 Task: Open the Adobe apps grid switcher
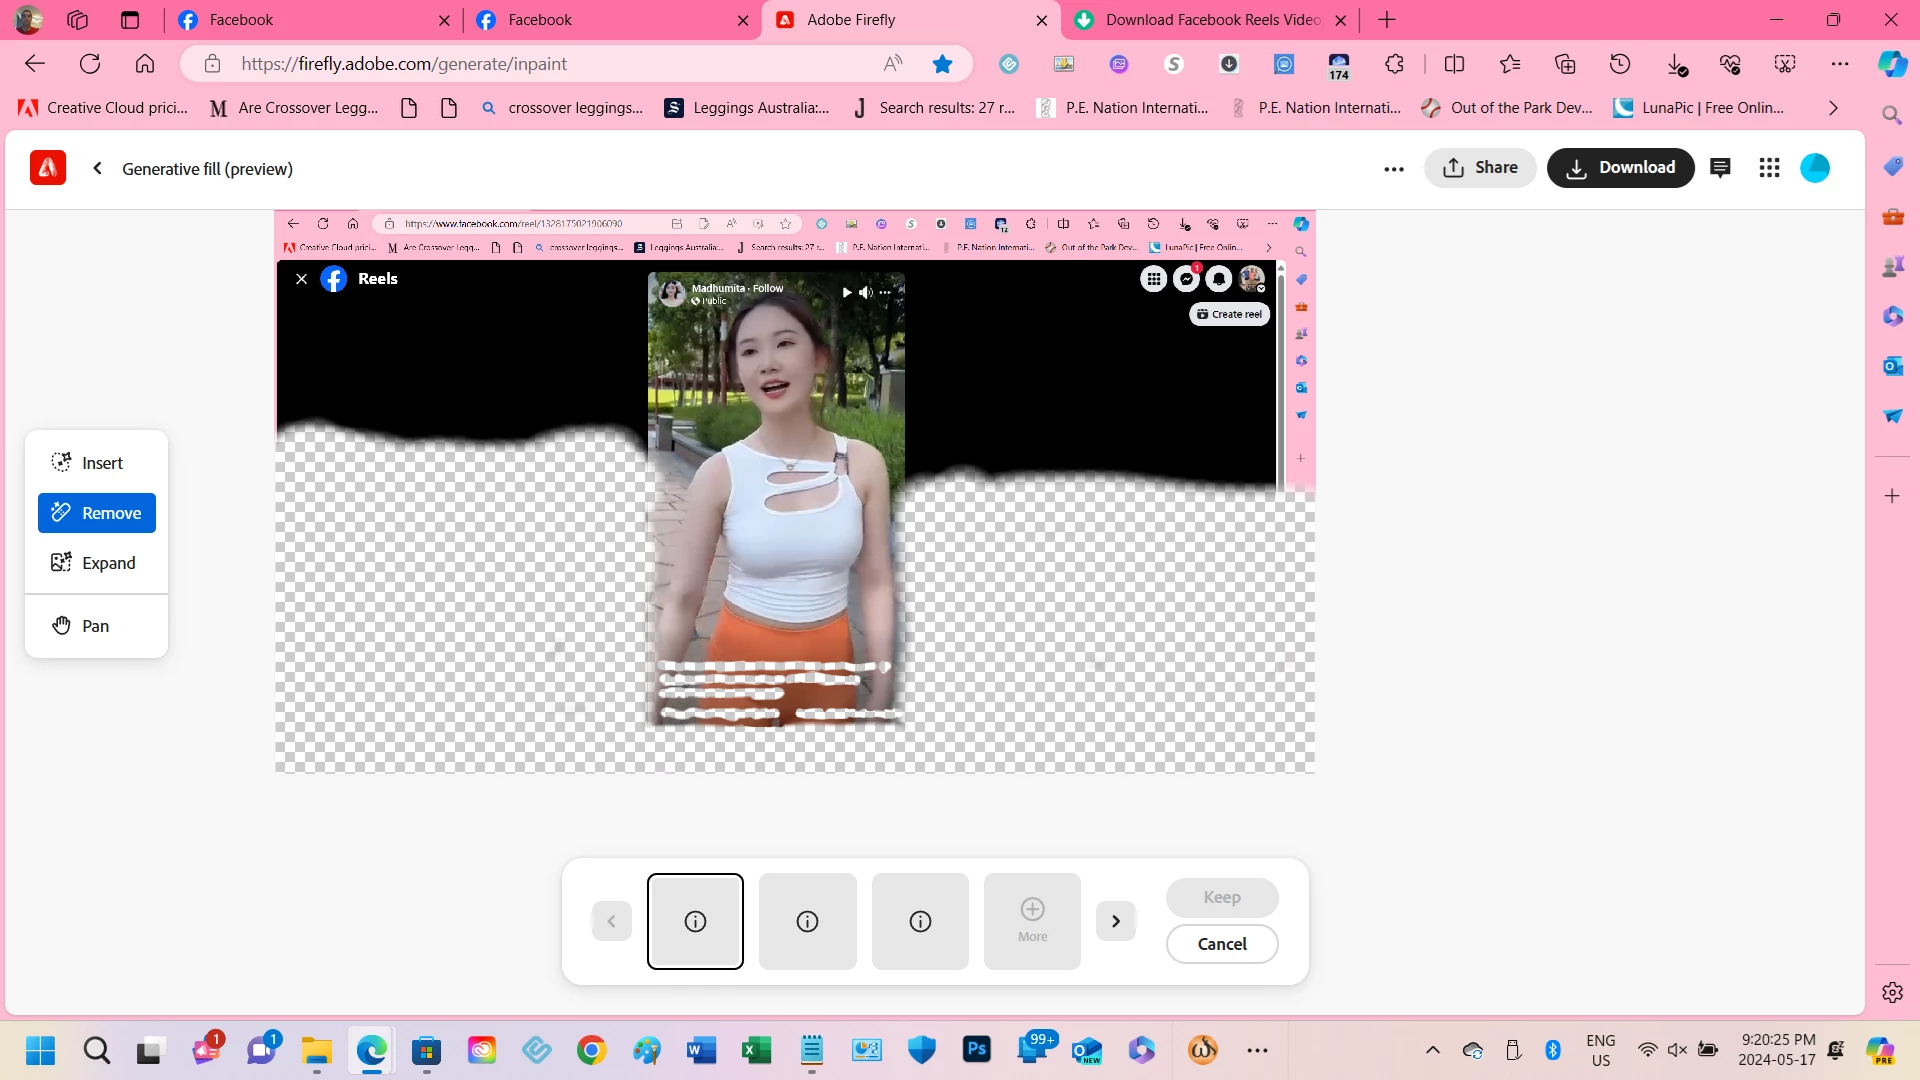tap(1769, 168)
